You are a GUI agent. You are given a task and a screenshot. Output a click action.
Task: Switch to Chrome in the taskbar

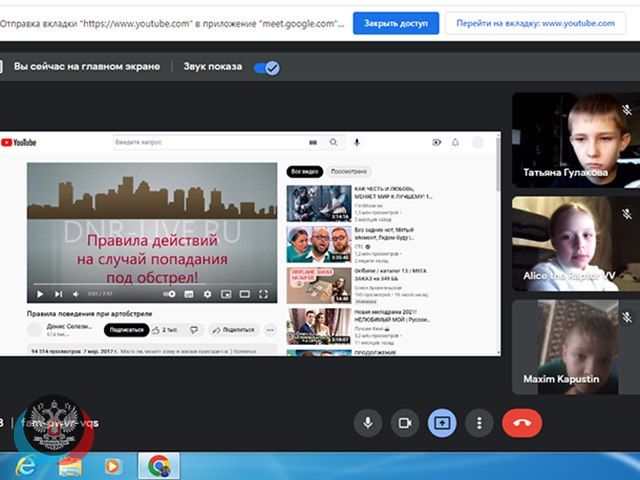tap(159, 466)
